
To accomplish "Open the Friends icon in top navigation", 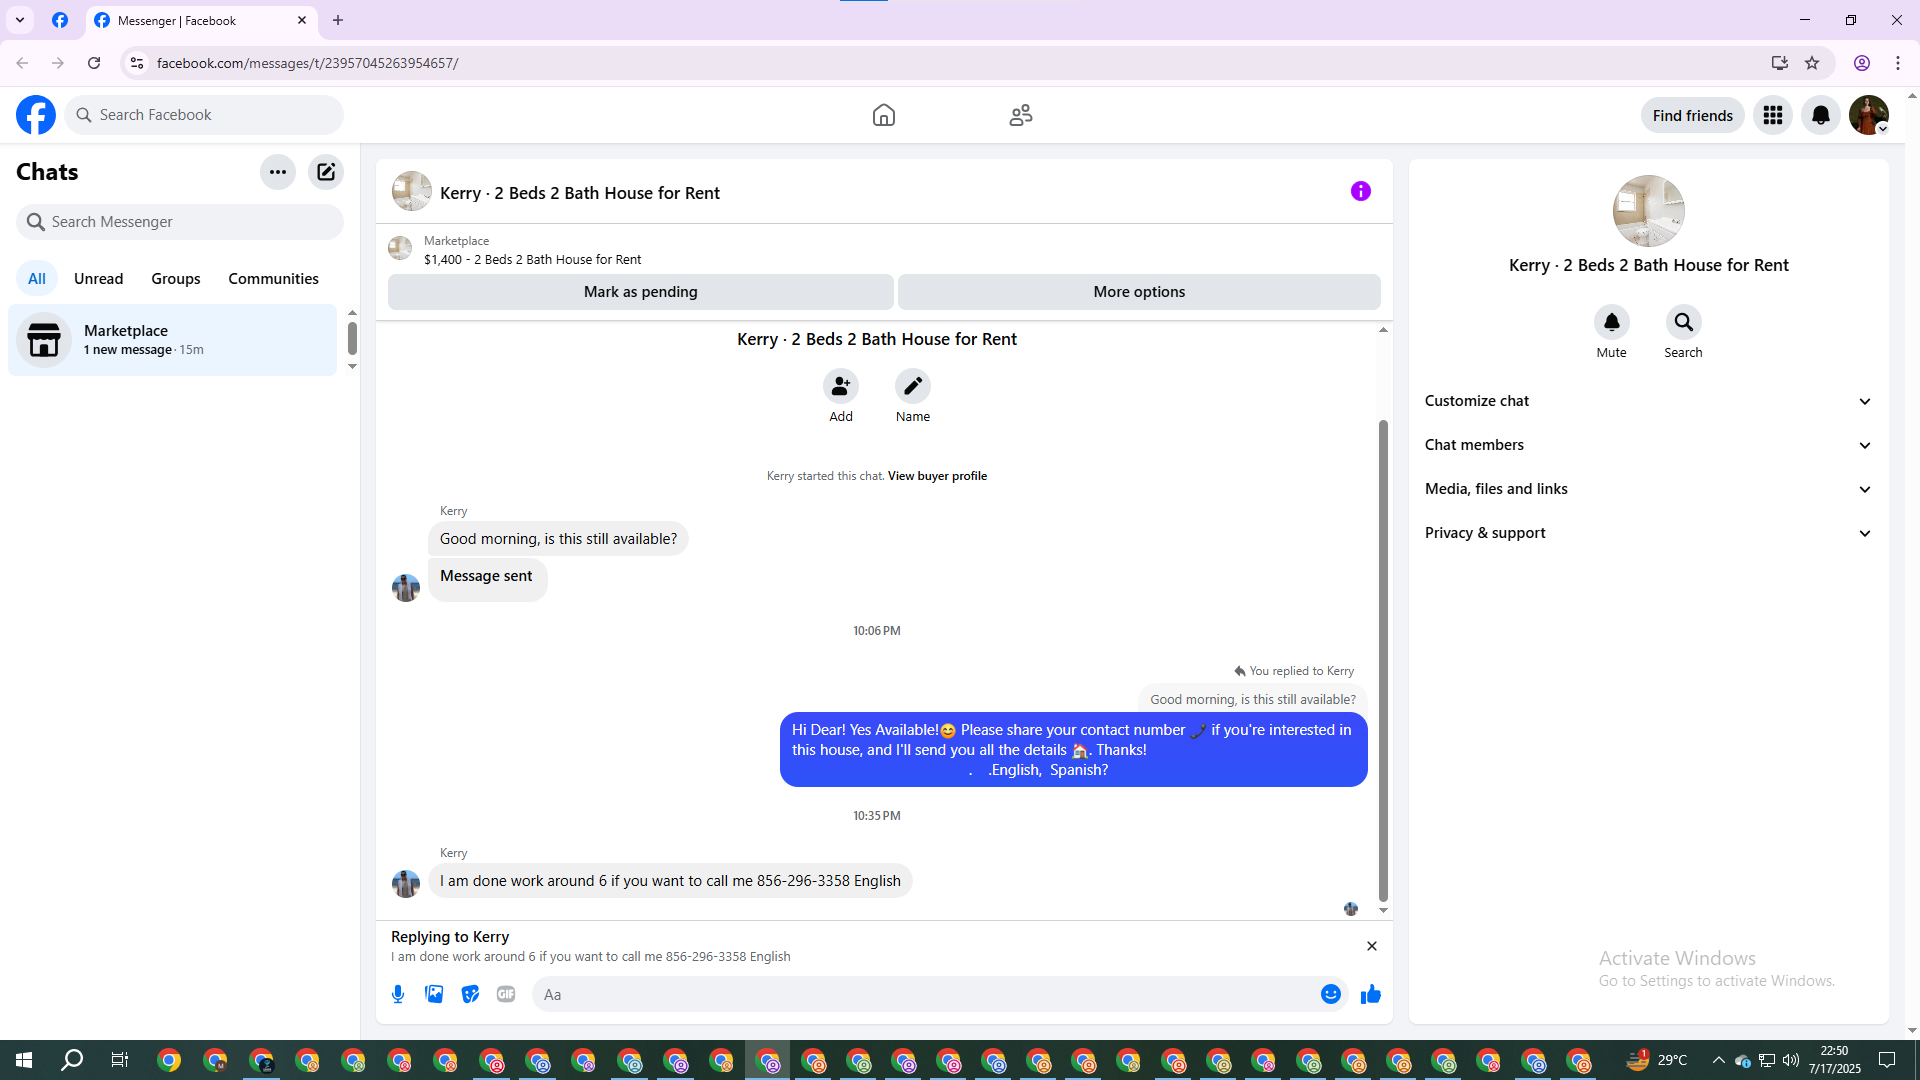I will [x=1020, y=115].
